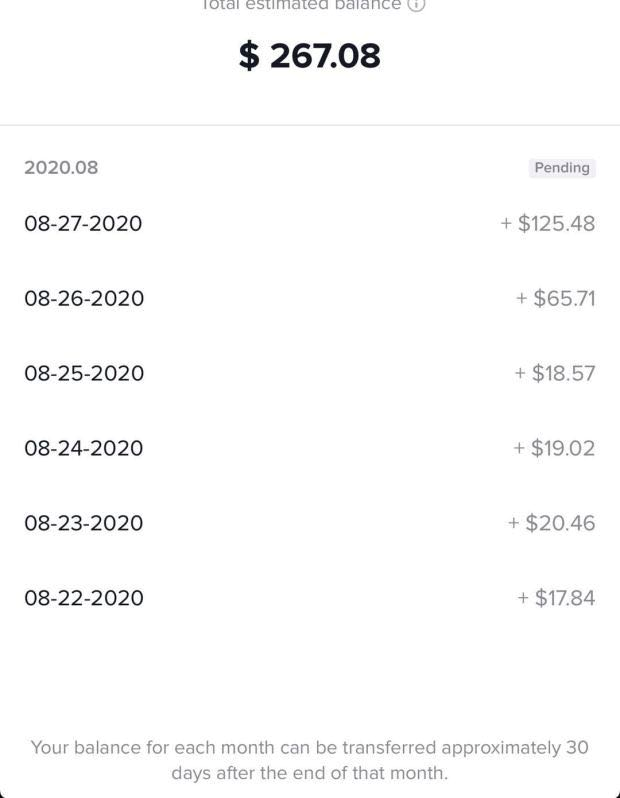
Task: Tap the Total estimated balance label
Action: [301, 5]
